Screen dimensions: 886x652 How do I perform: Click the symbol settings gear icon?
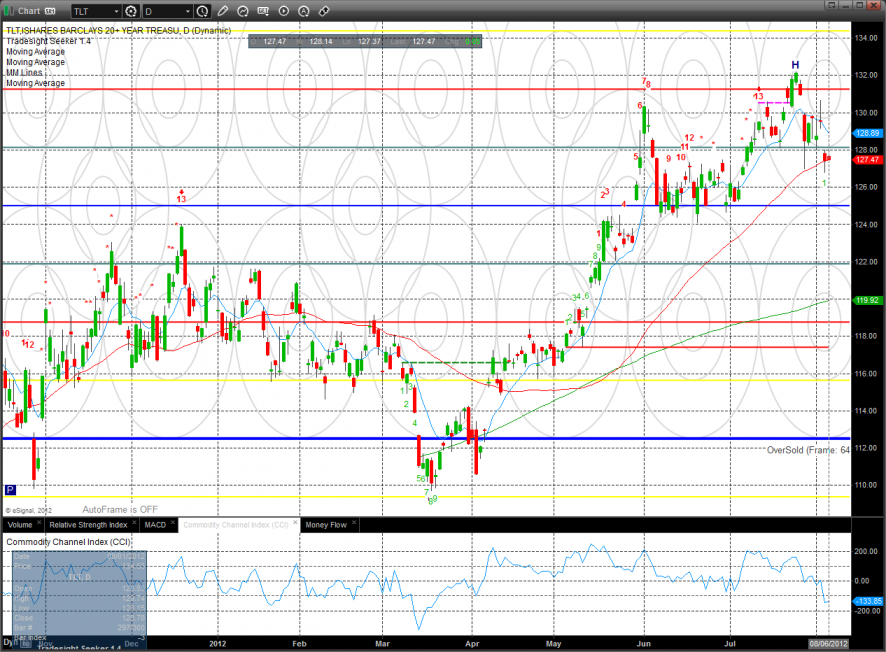pos(130,12)
